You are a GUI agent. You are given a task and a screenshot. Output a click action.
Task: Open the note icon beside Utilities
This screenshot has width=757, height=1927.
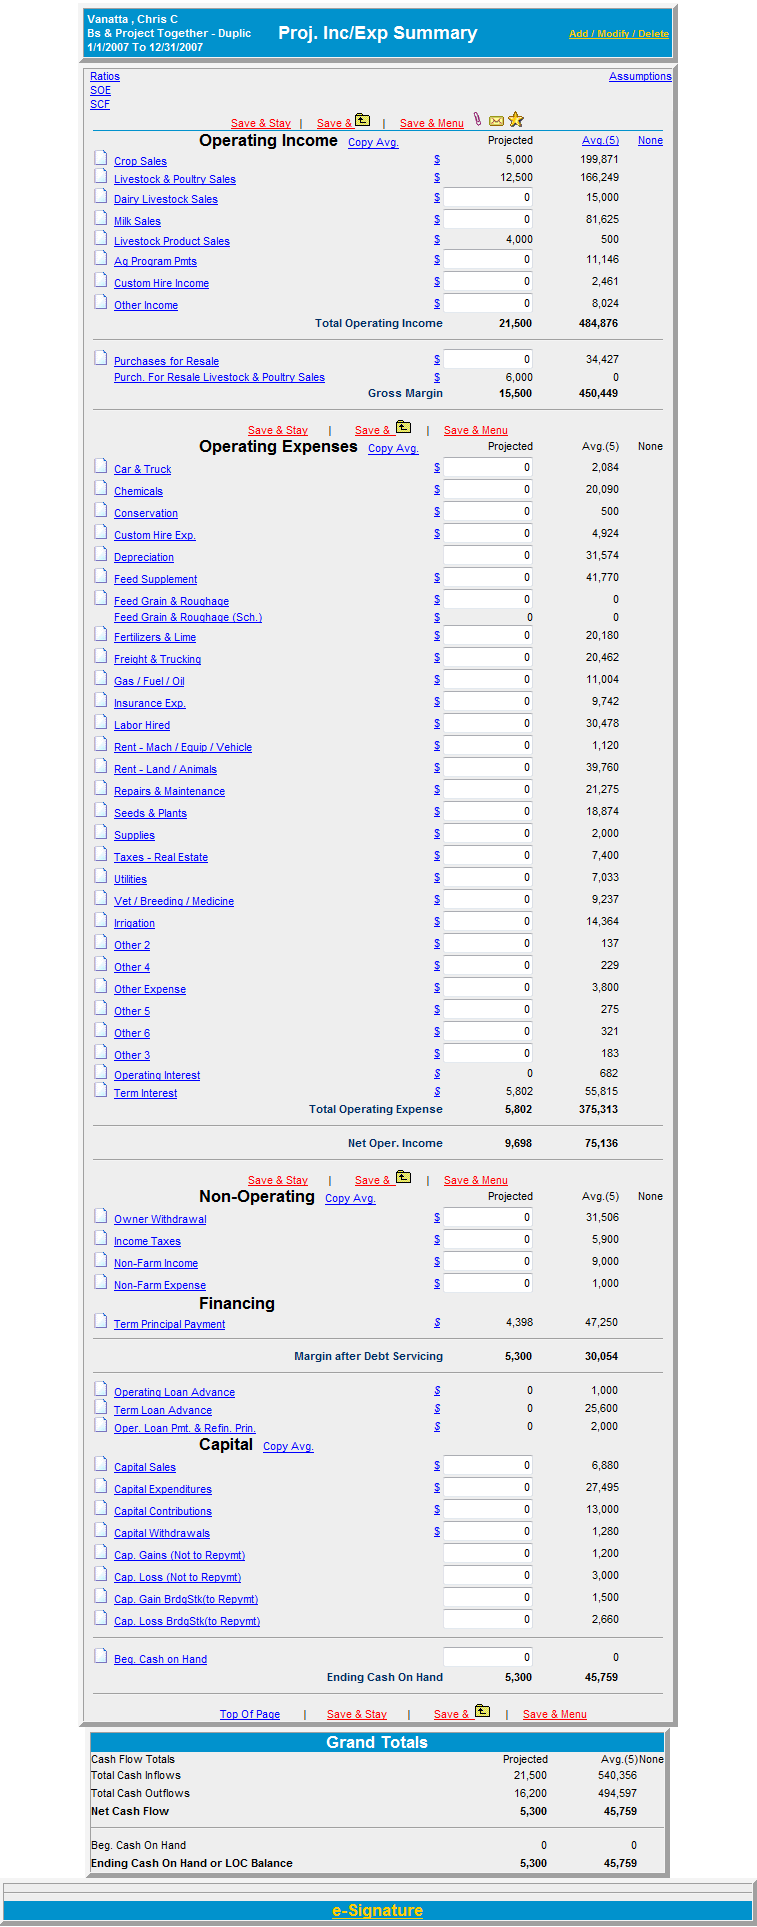pyautogui.click(x=101, y=876)
